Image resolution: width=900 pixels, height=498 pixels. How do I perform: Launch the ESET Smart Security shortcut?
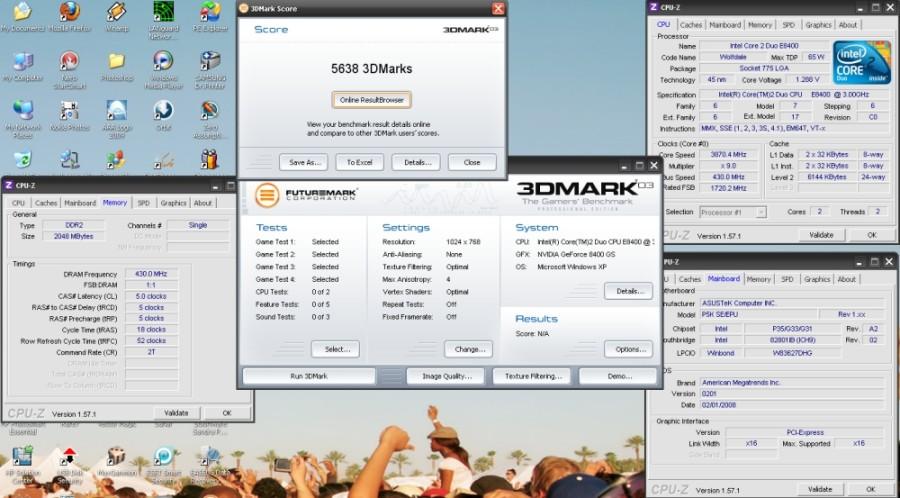[x=164, y=457]
